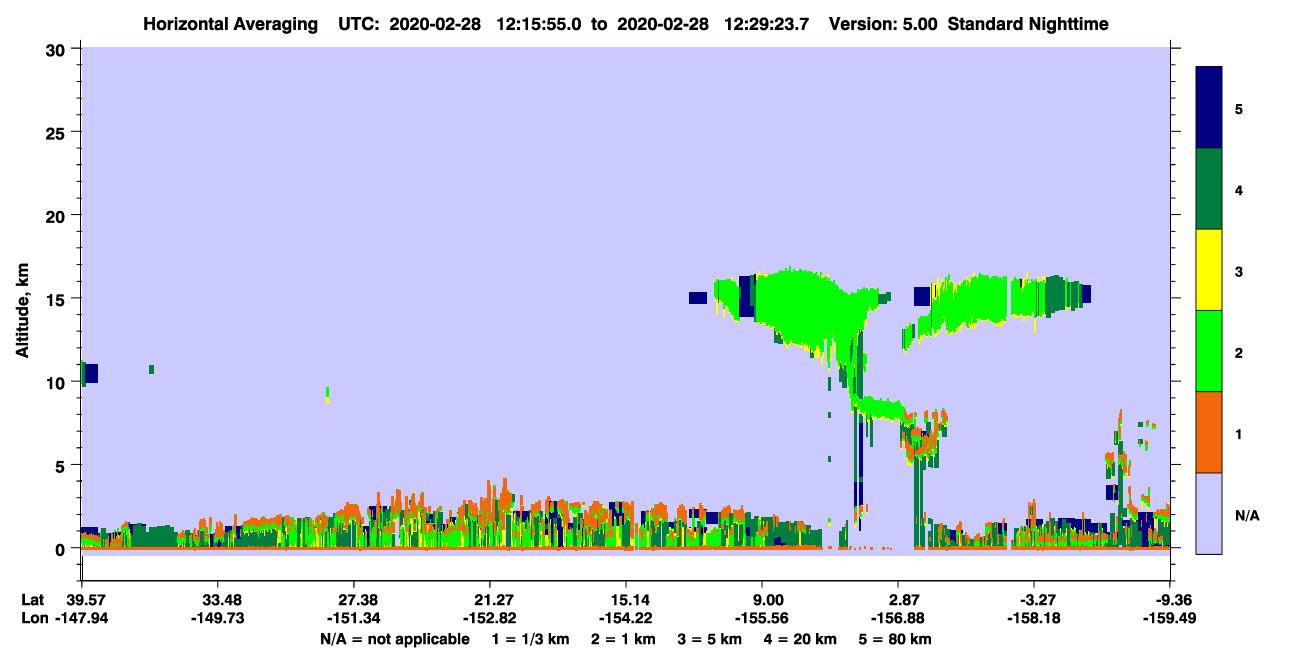Click the dark blue colorbar segment labeled 5

(x=1209, y=107)
